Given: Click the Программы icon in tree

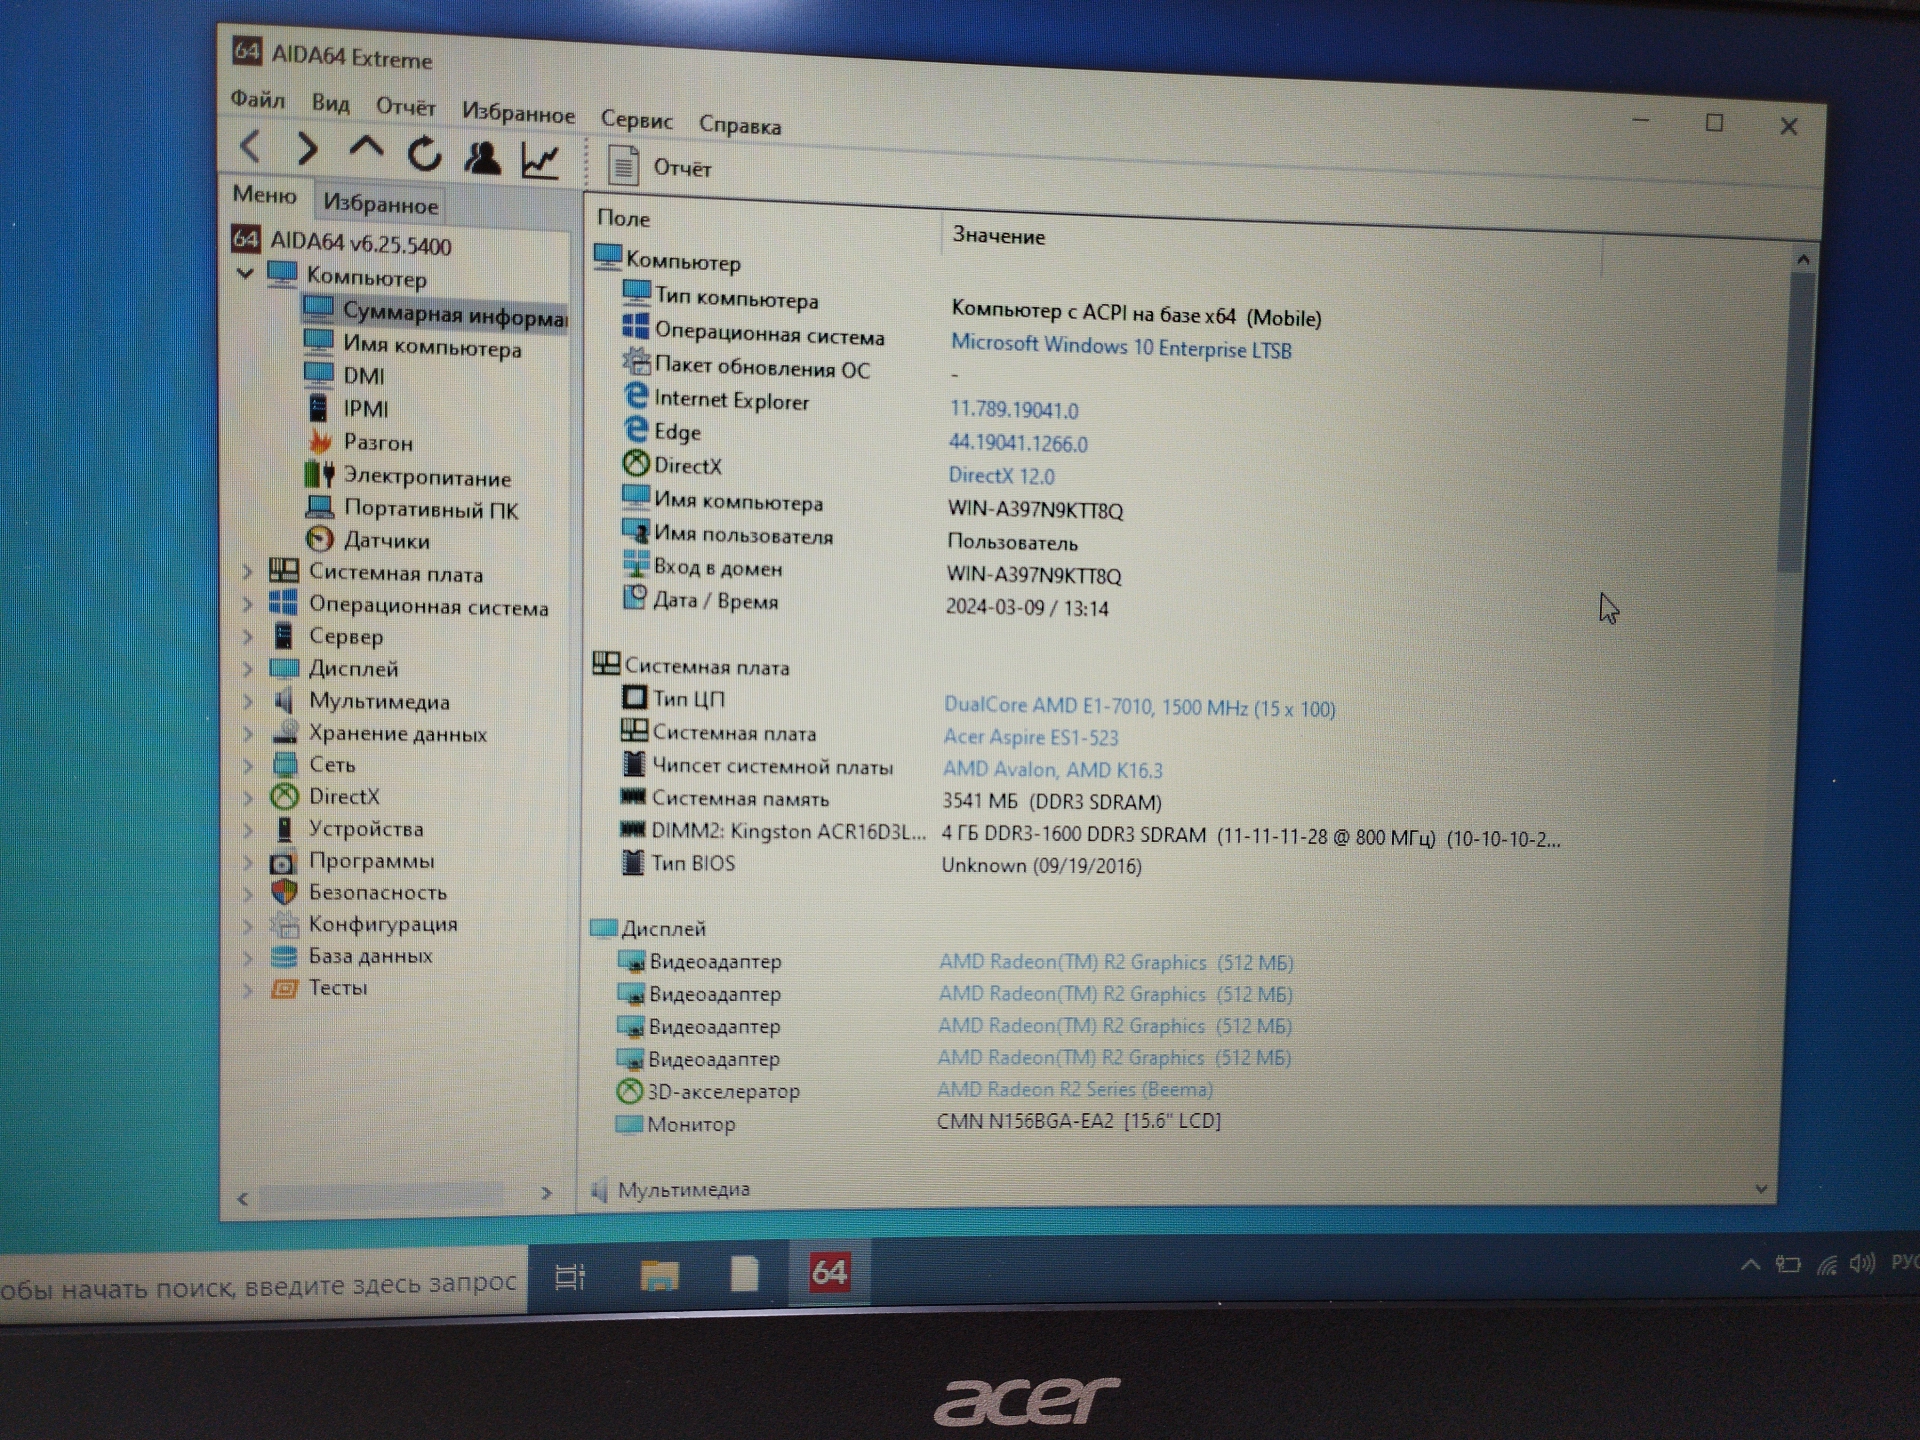Looking at the screenshot, I should coord(284,861).
